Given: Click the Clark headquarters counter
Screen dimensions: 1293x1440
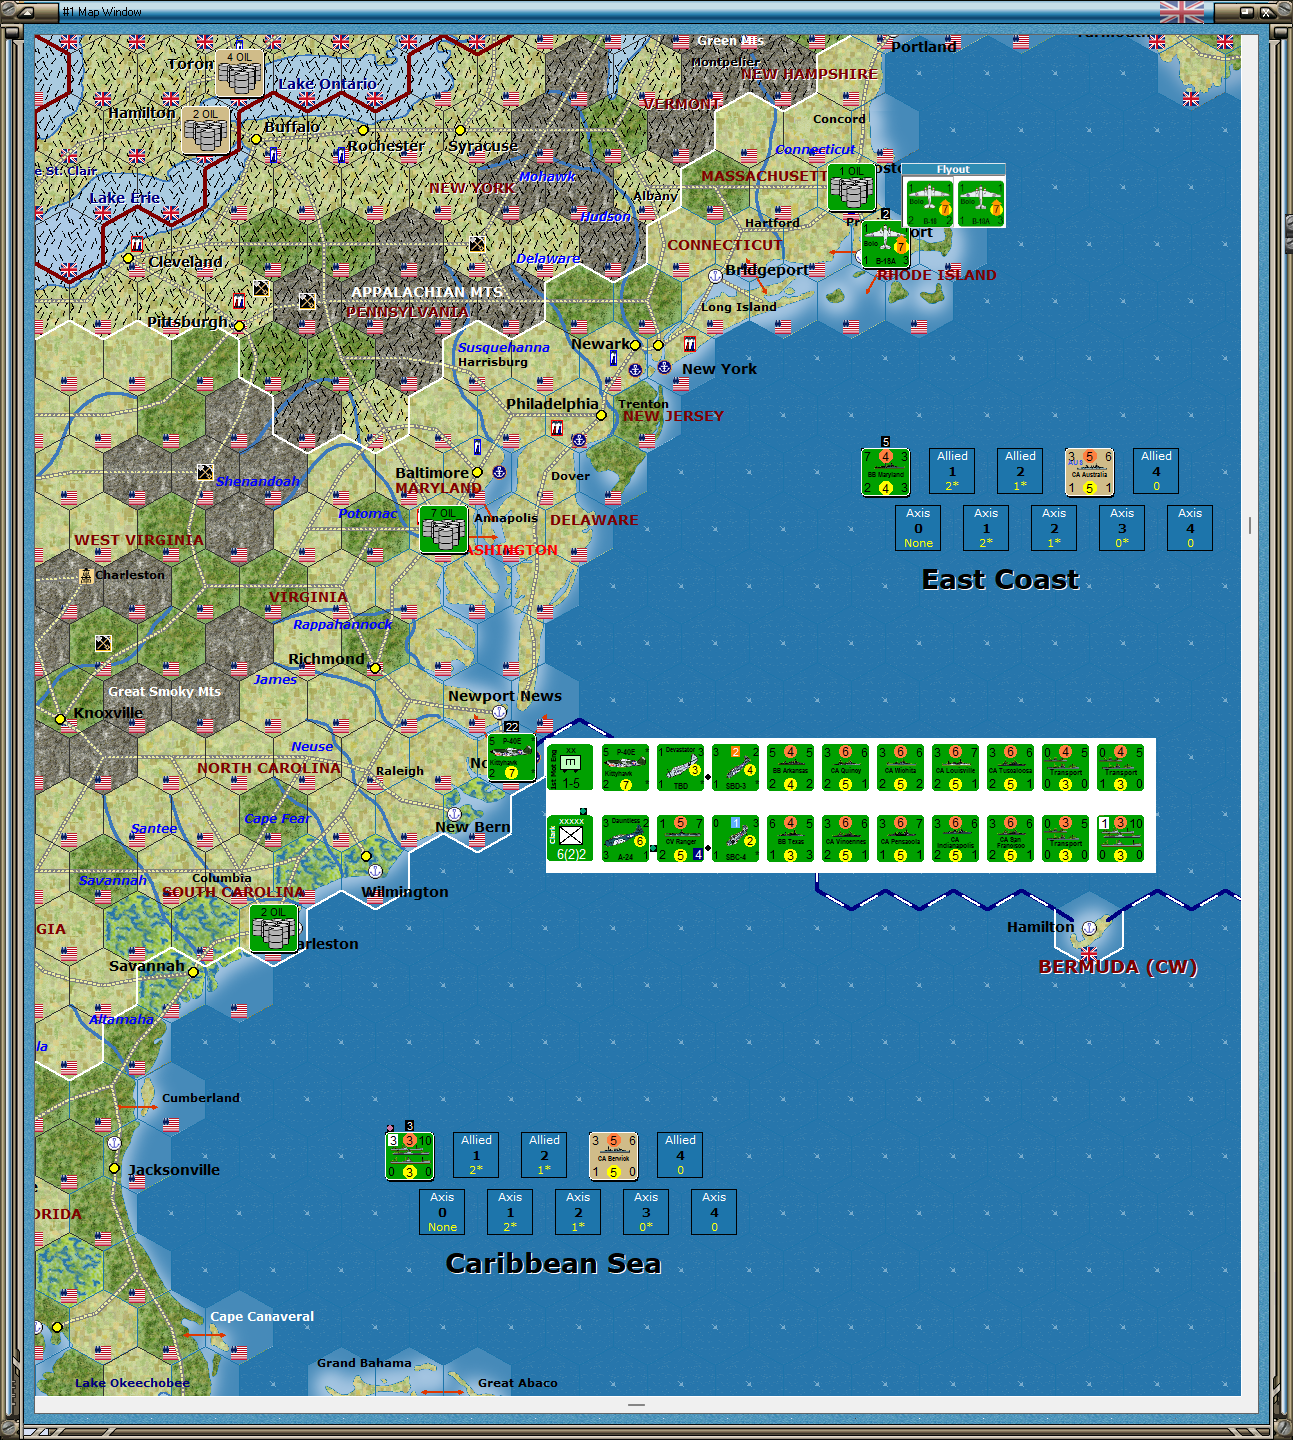Looking at the screenshot, I should (x=570, y=838).
